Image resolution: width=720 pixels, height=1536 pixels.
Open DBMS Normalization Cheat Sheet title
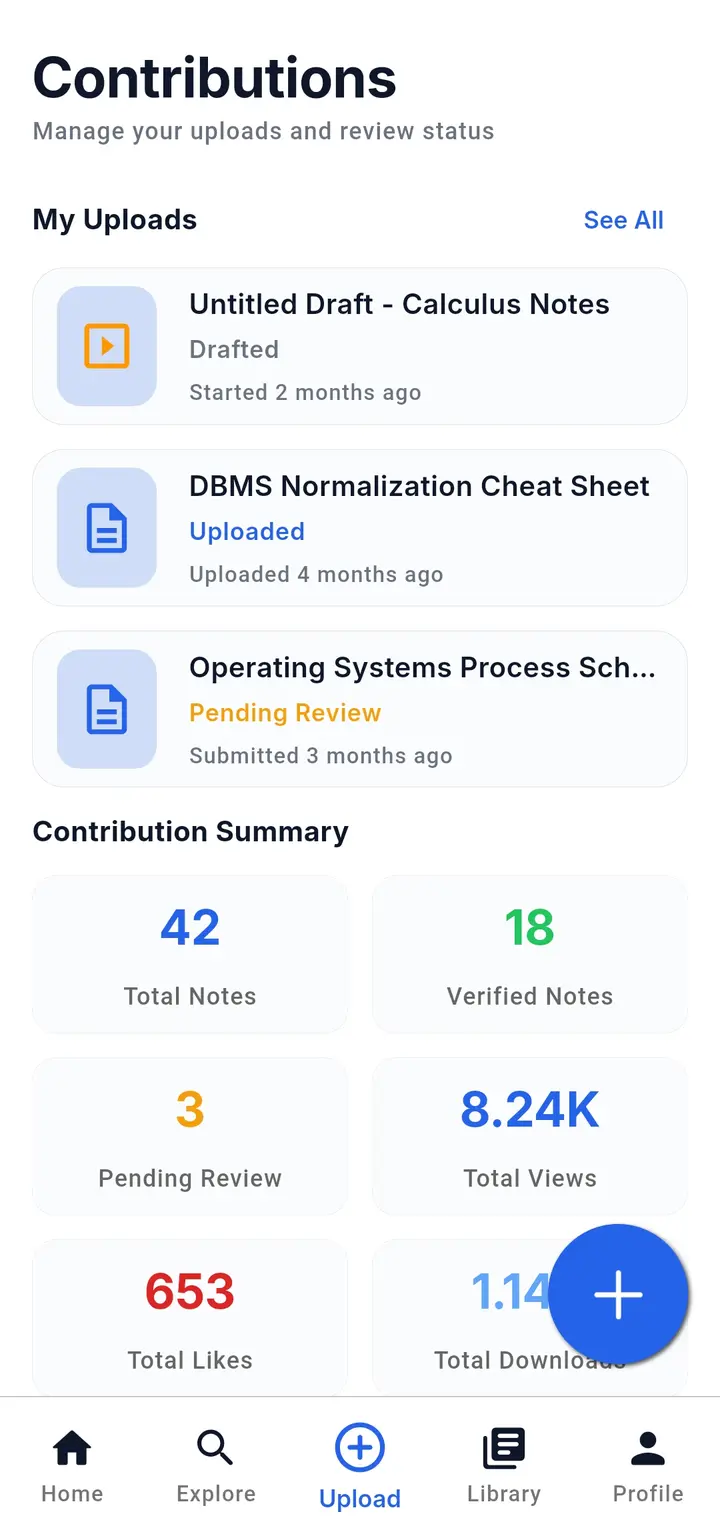(419, 486)
